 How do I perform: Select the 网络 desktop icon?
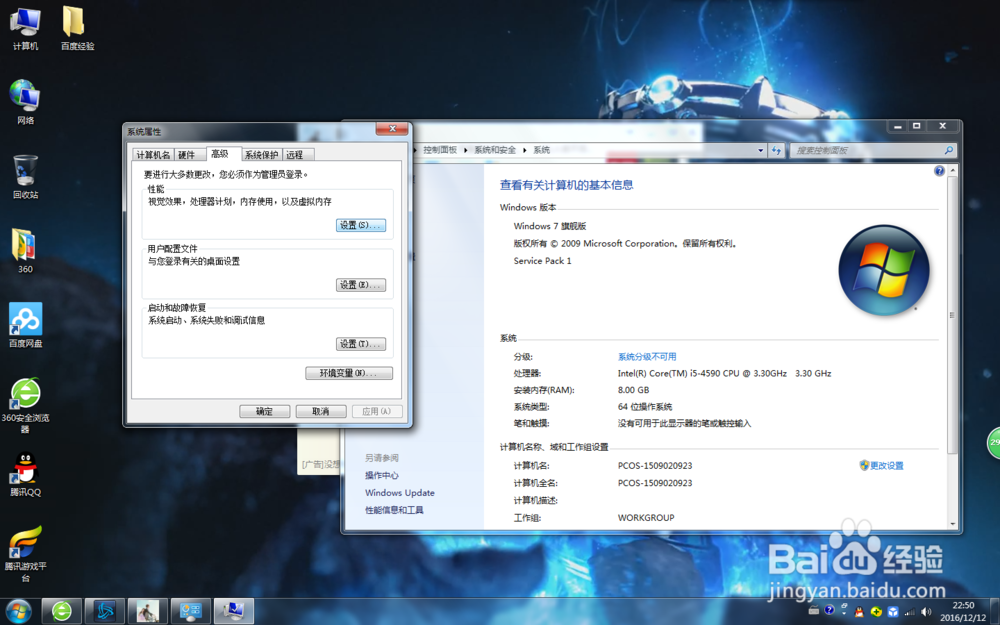pyautogui.click(x=25, y=102)
